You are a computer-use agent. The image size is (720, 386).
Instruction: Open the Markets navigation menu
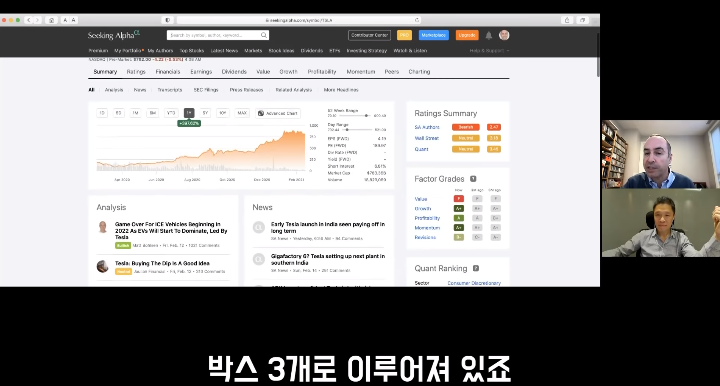point(253,50)
